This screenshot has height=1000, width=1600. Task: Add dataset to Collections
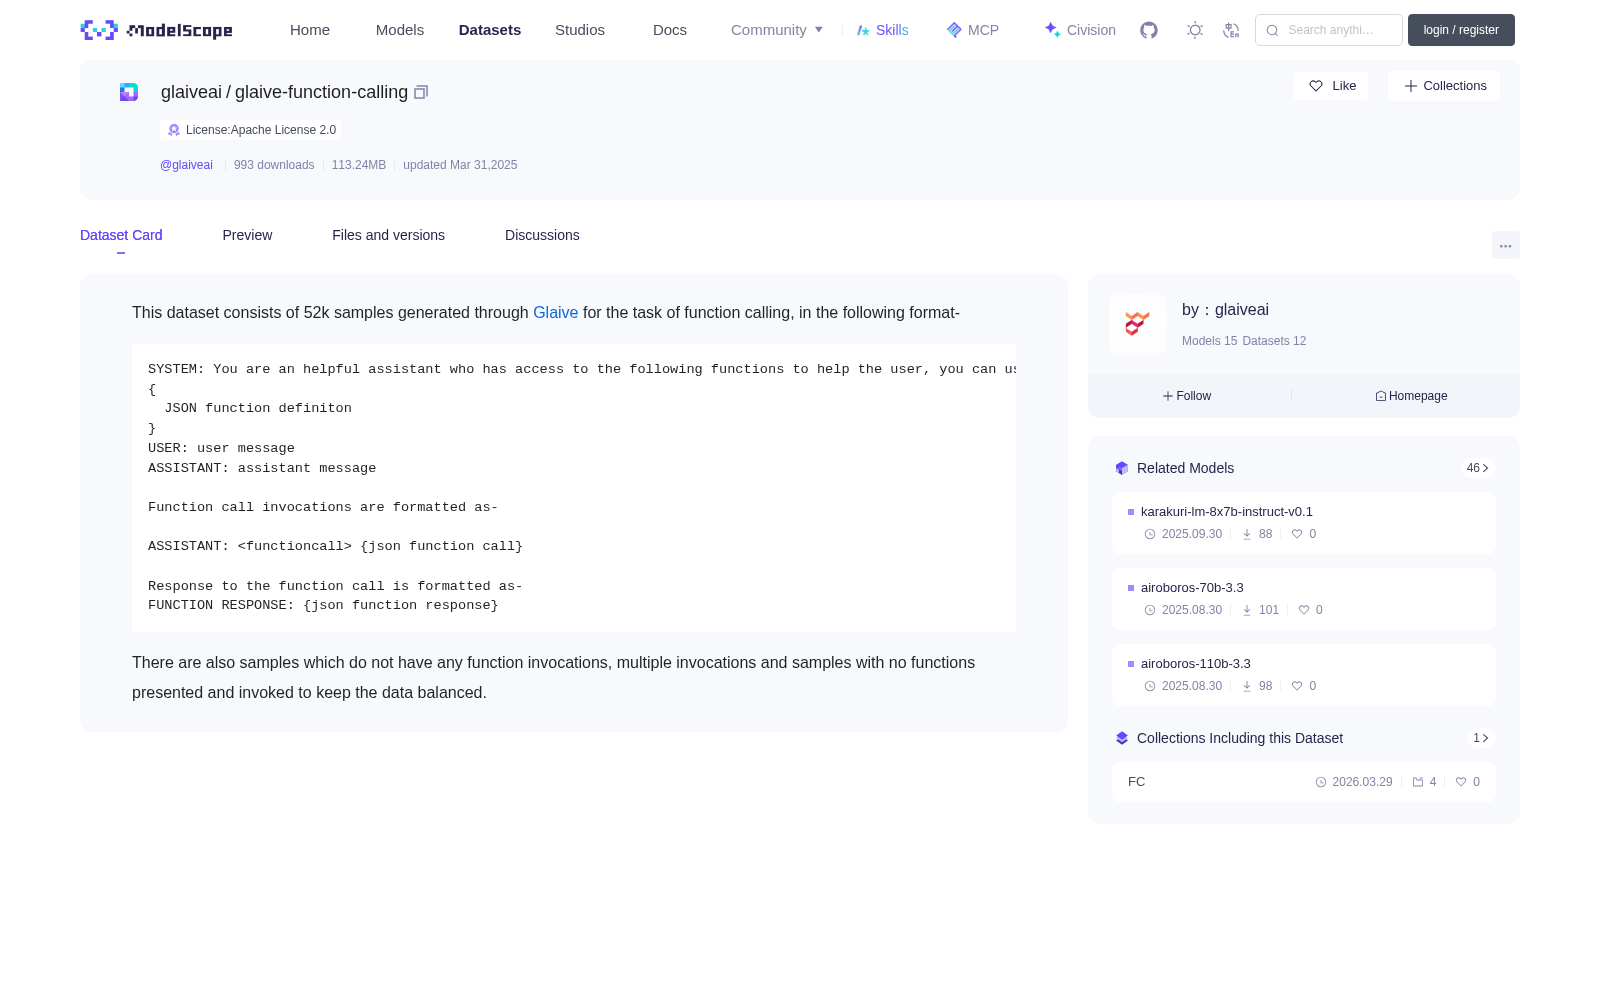(1444, 86)
